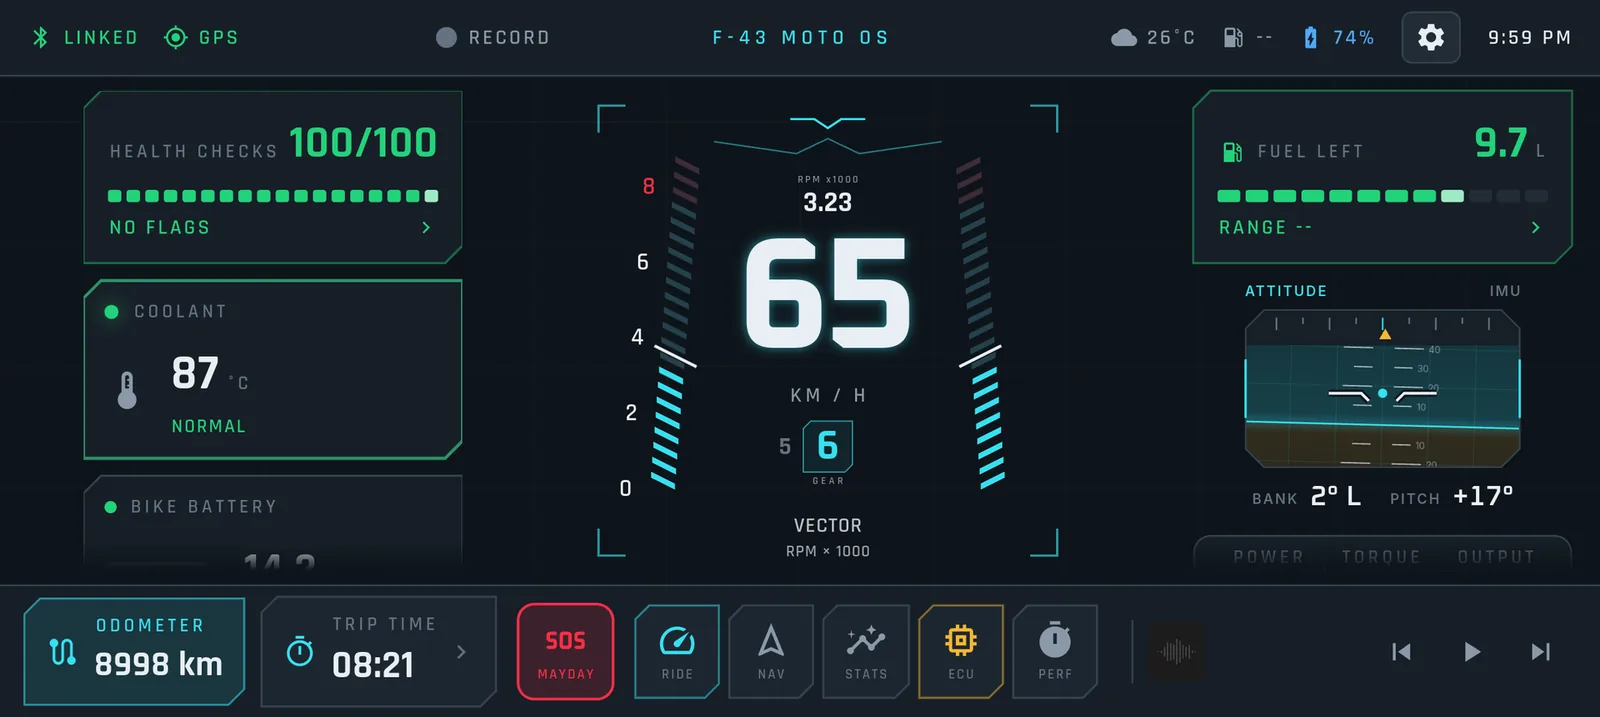
Task: Tap the trip time stopwatch icon
Action: (300, 652)
